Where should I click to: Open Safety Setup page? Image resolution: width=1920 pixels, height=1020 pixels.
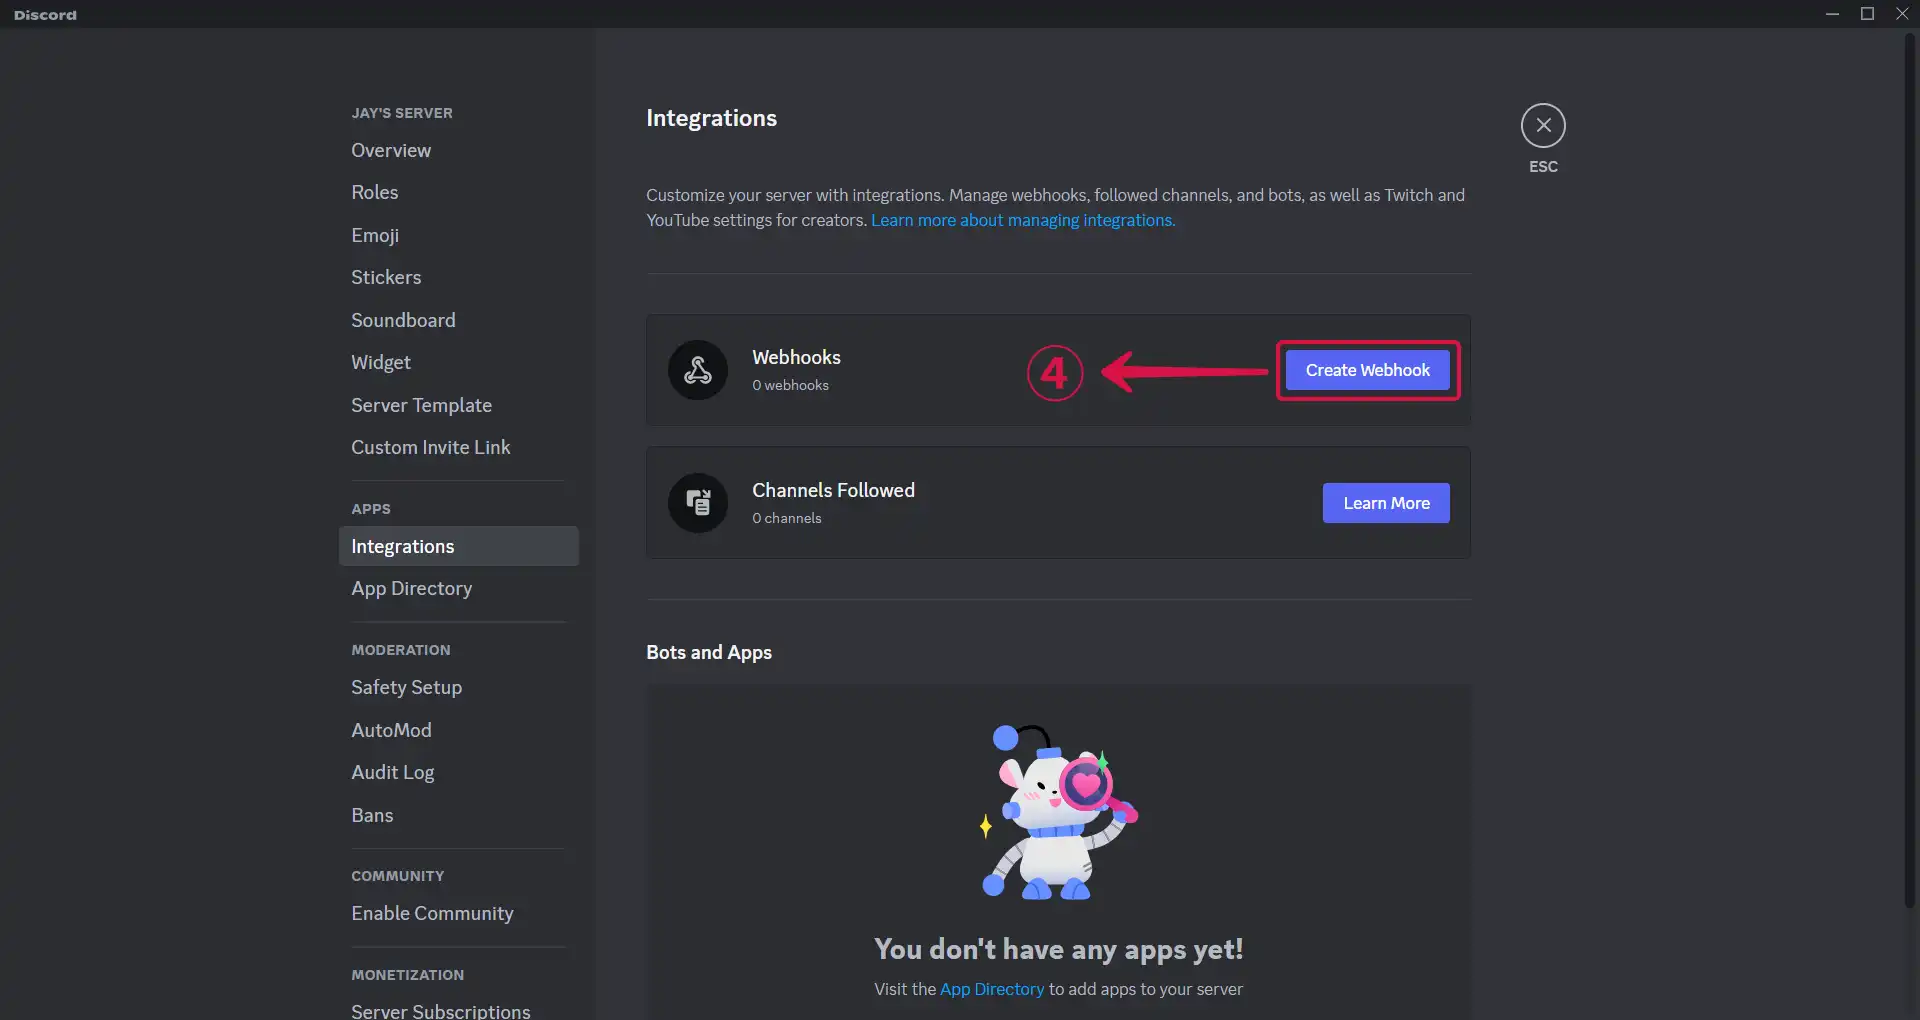point(459,687)
